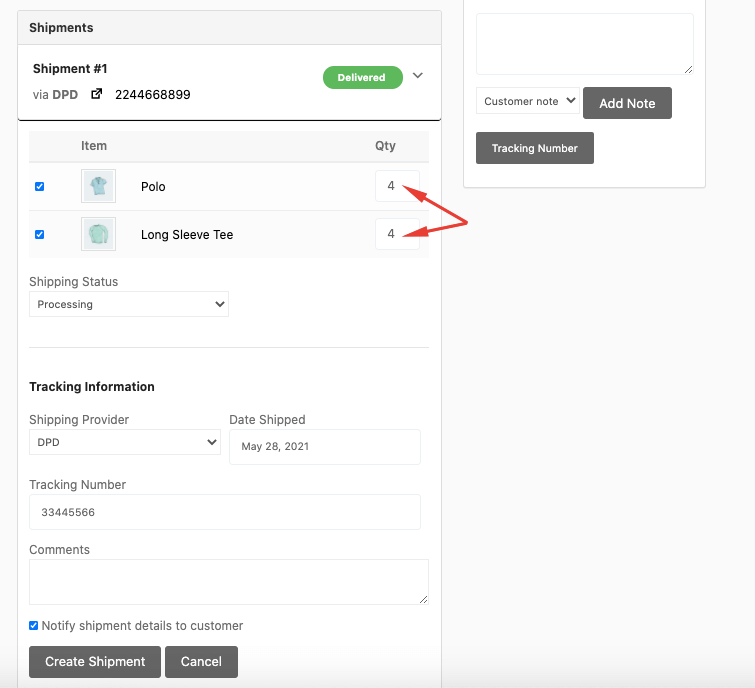Screen dimensions: 755x688
Task: Uncheck the Long Sleeve Tee checkbox
Action: coord(39,234)
